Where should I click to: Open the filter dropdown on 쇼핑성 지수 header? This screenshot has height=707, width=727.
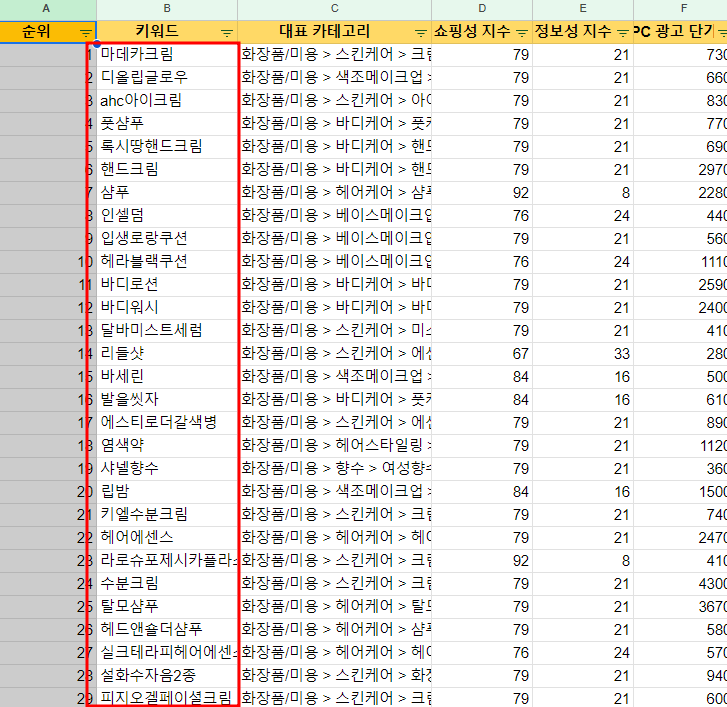click(x=522, y=32)
